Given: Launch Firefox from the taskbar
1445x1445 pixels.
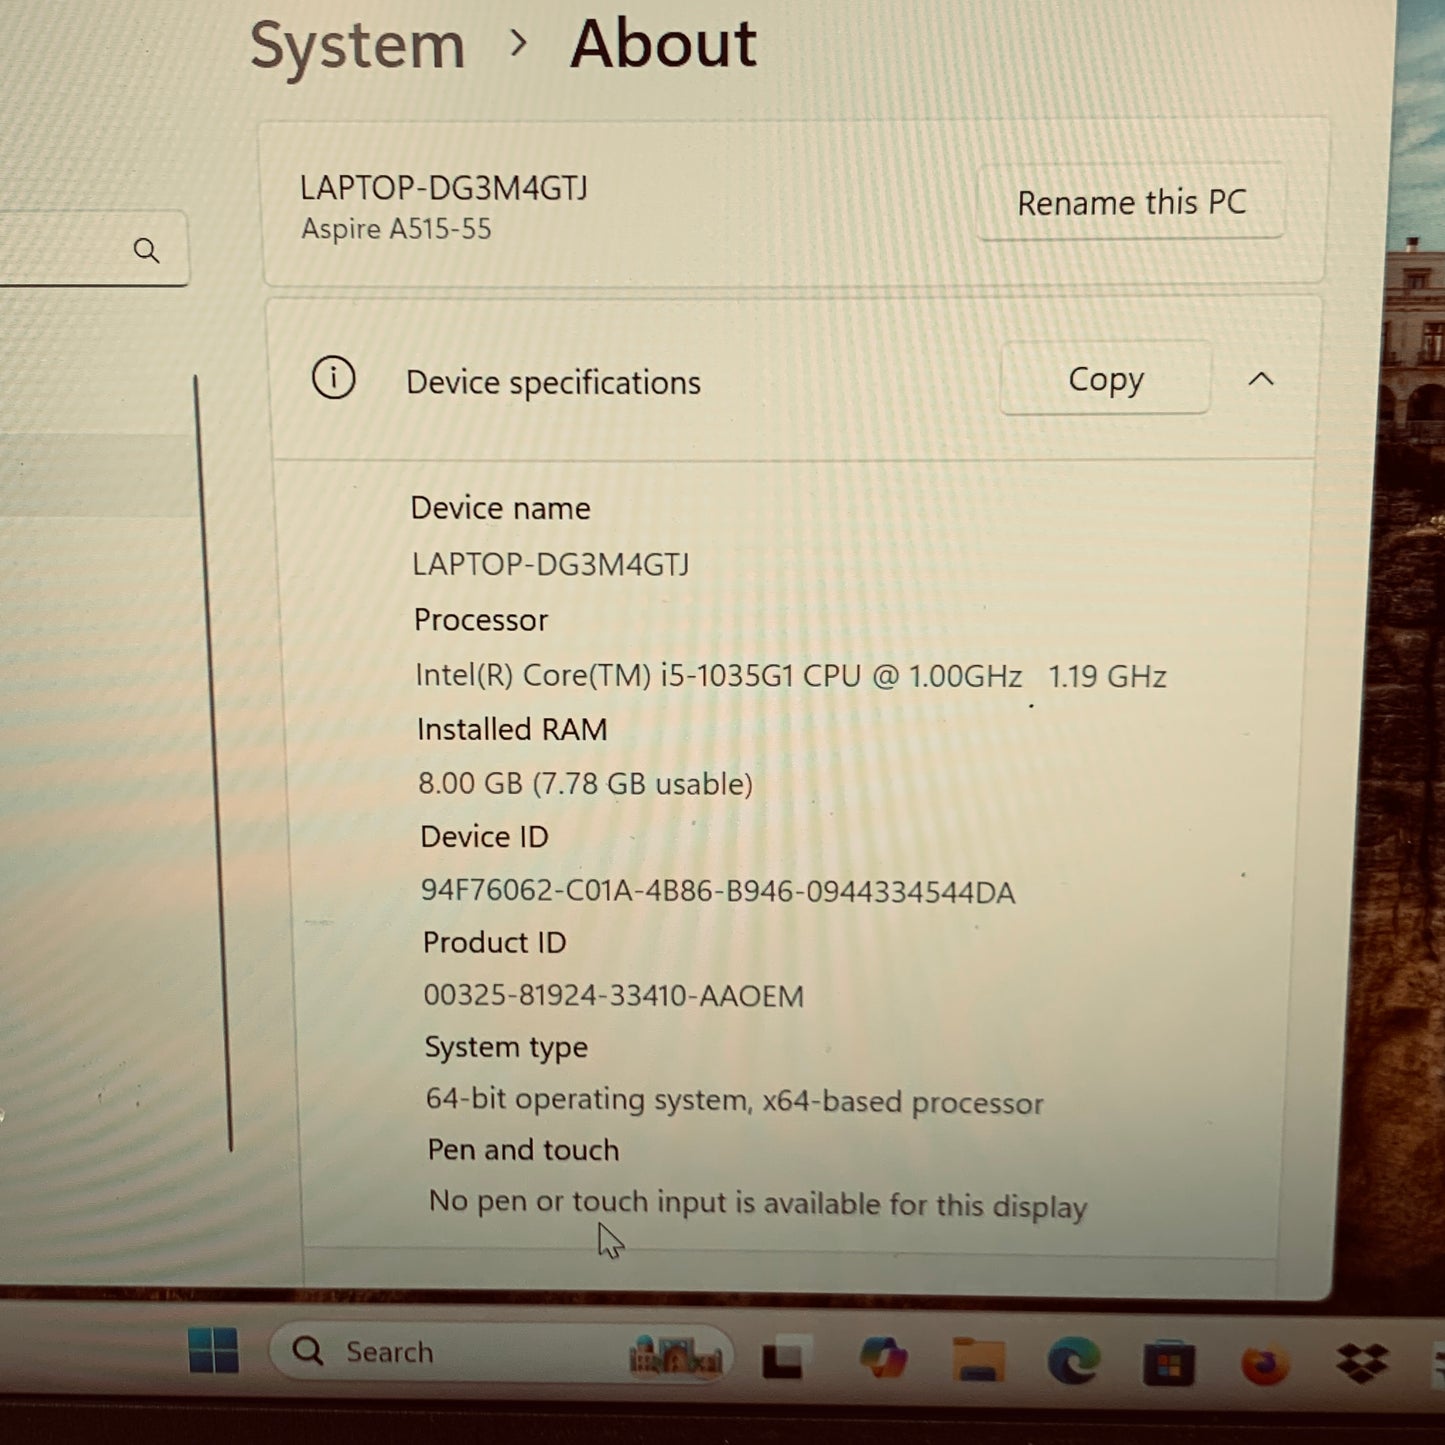Looking at the screenshot, I should [x=1264, y=1364].
